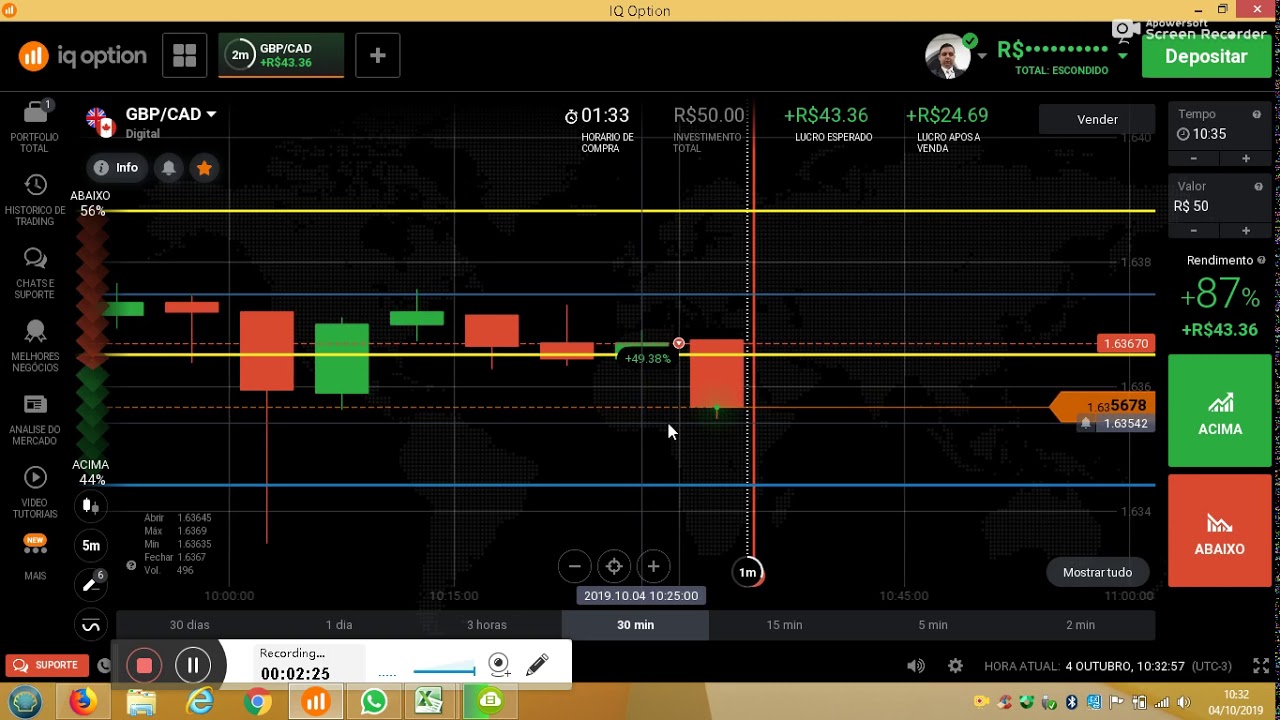Open Historico de Trading

pos(35,200)
